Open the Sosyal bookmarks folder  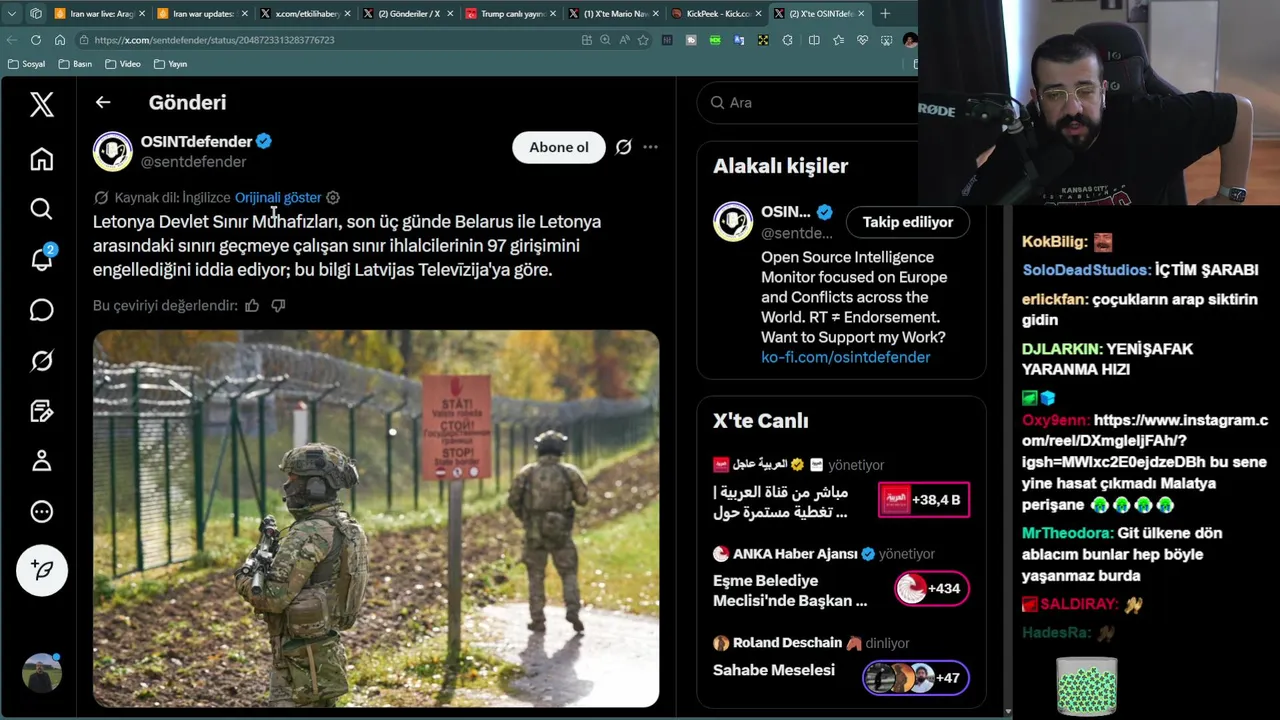tap(26, 64)
